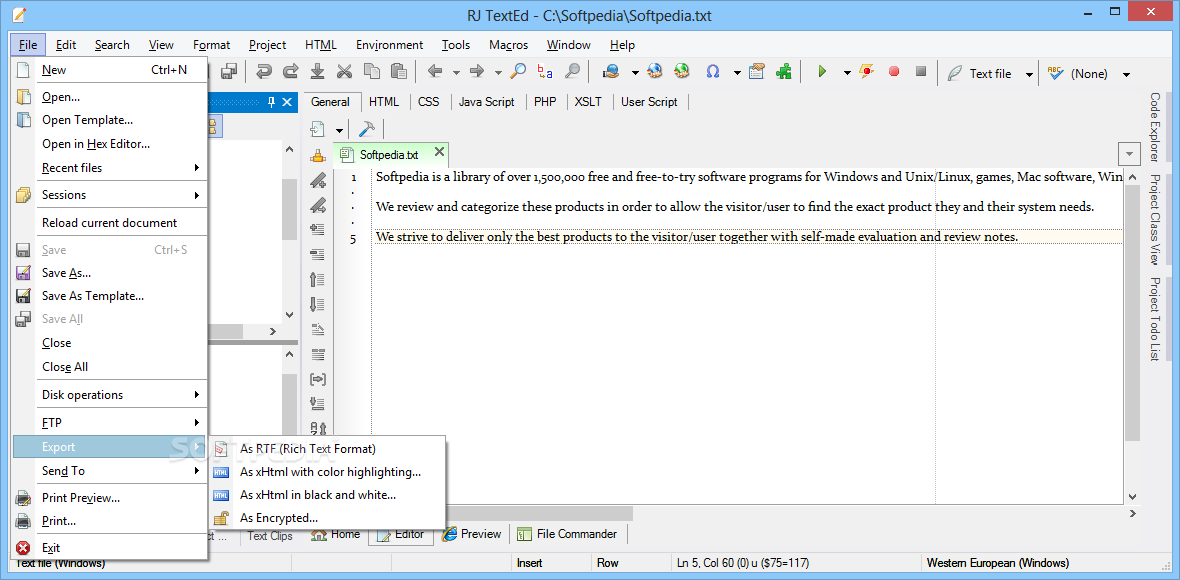This screenshot has height=580, width=1180.
Task: Click the down-arrow-to-tray icon beside Redo
Action: click(317, 72)
